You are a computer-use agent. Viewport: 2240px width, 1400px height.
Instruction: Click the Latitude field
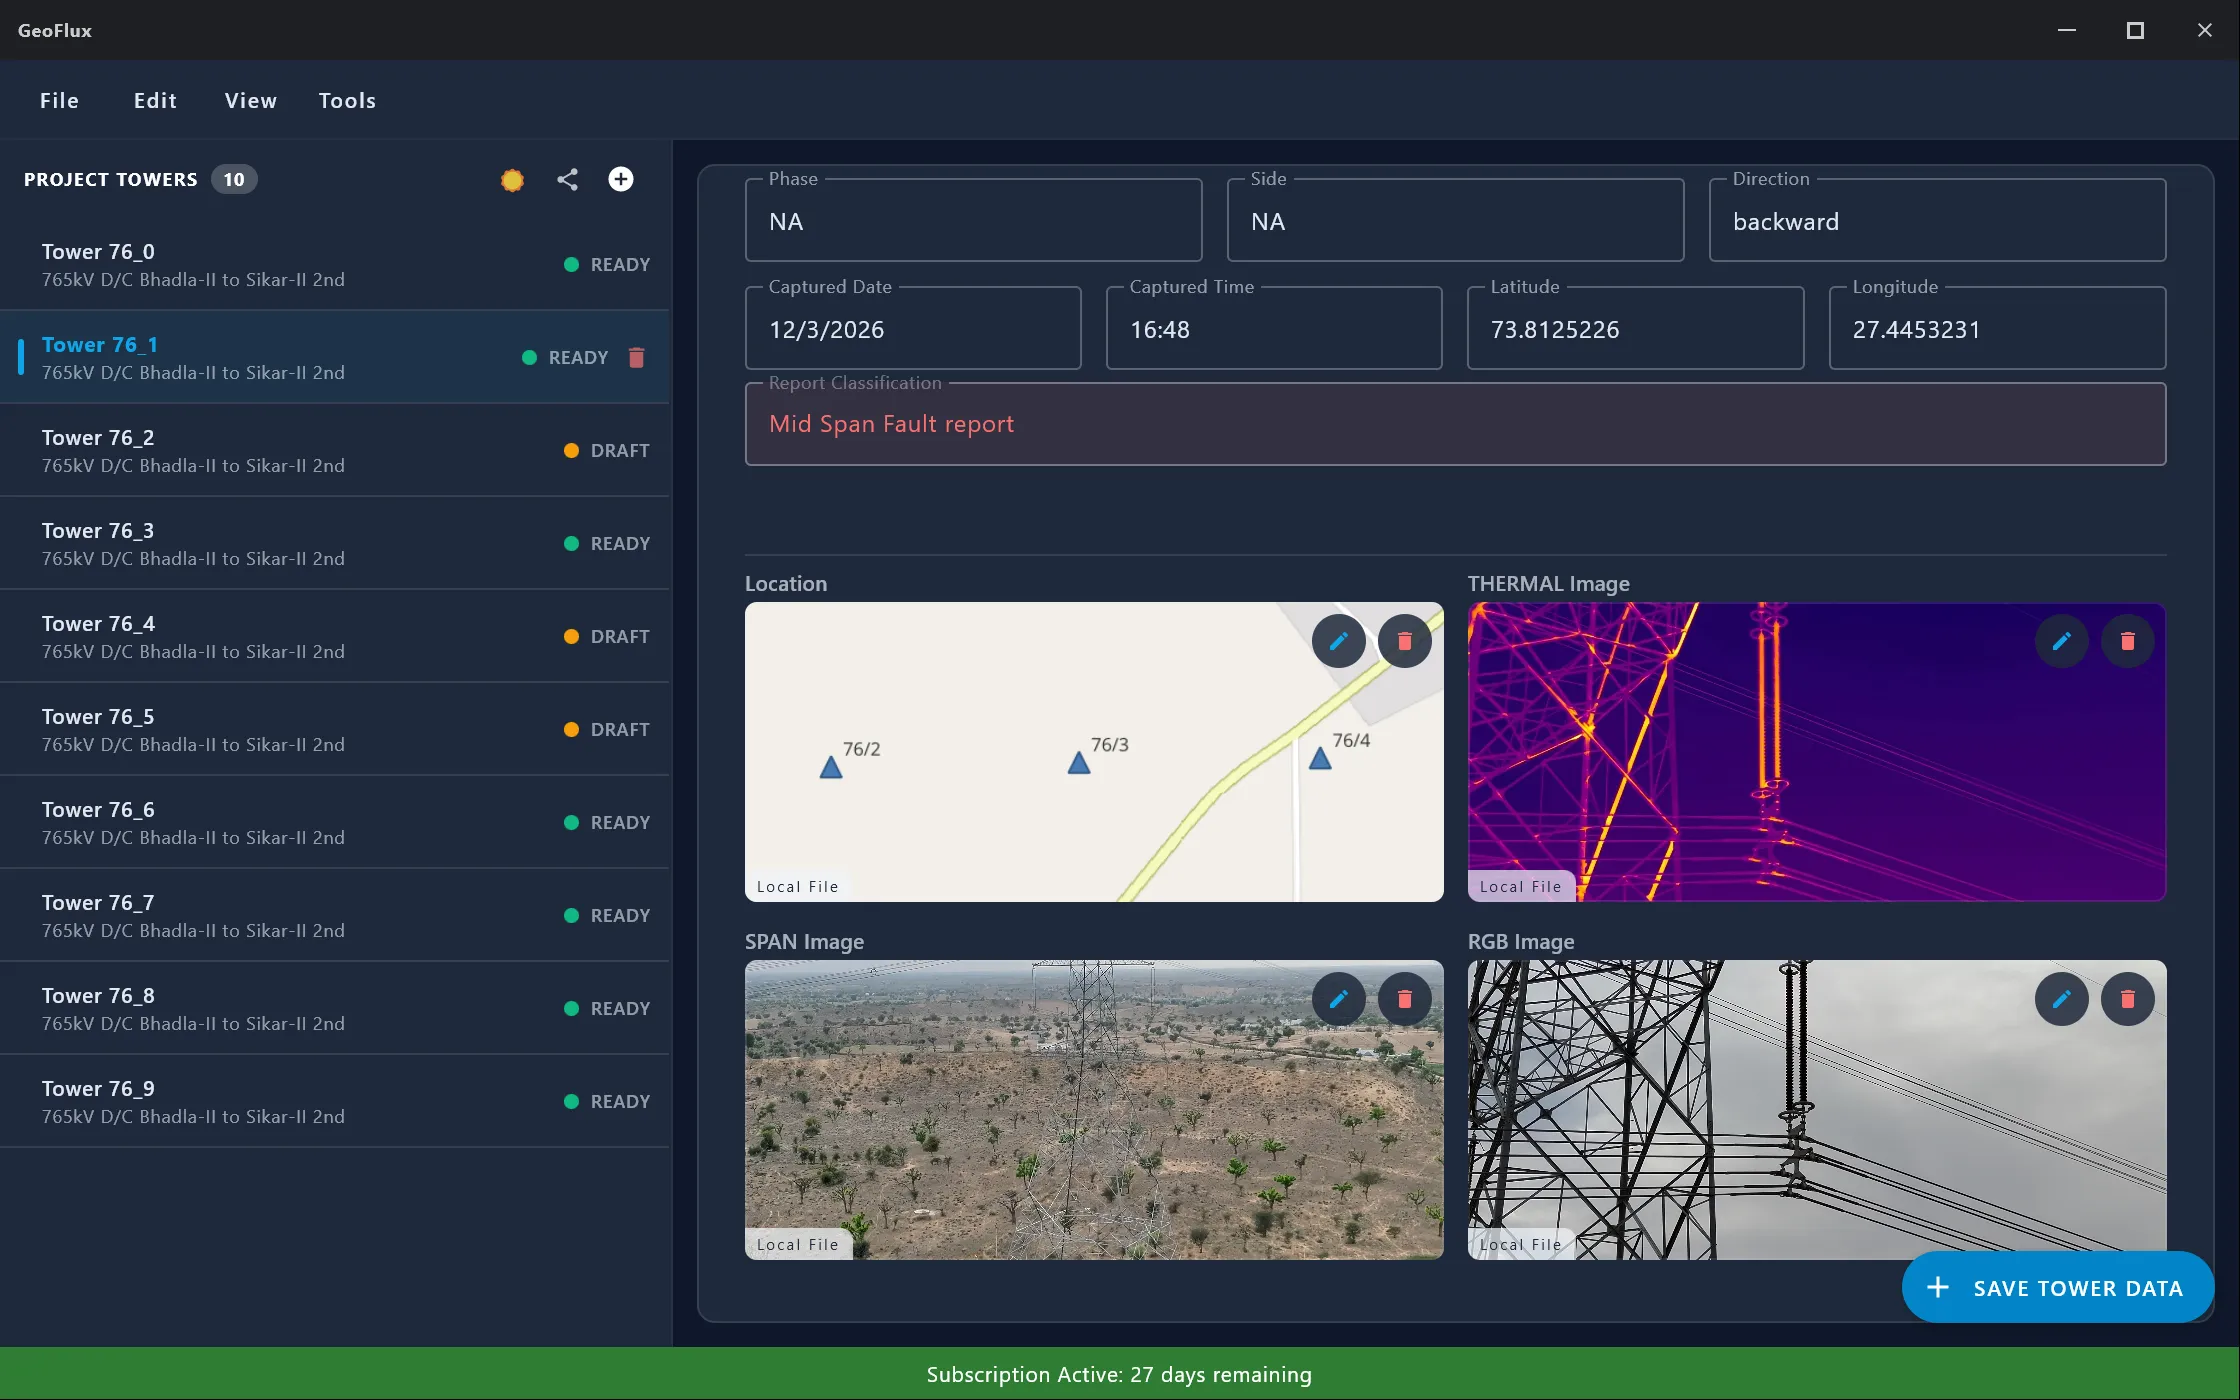click(1635, 329)
